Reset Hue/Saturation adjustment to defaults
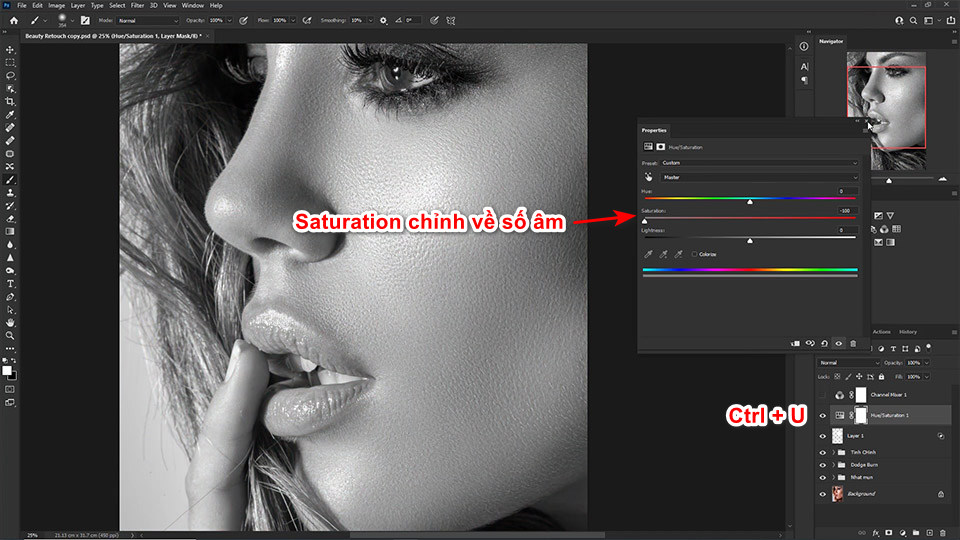Screen dimensions: 960x540 (824, 343)
